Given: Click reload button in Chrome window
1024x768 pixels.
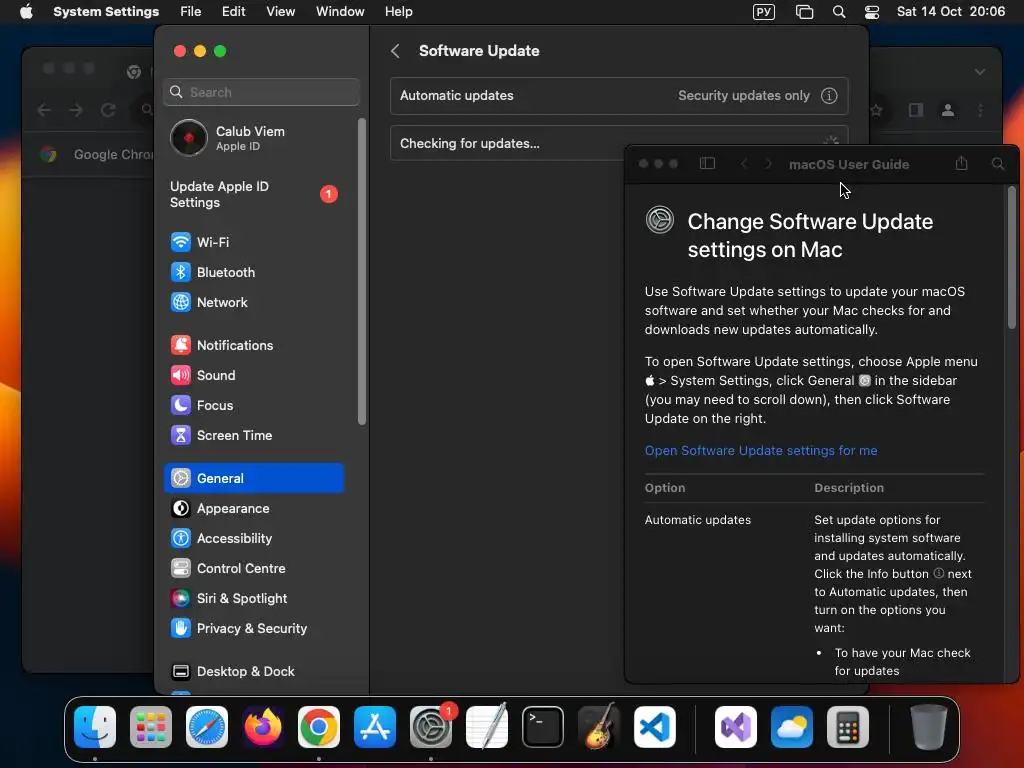Looking at the screenshot, I should coord(108,110).
